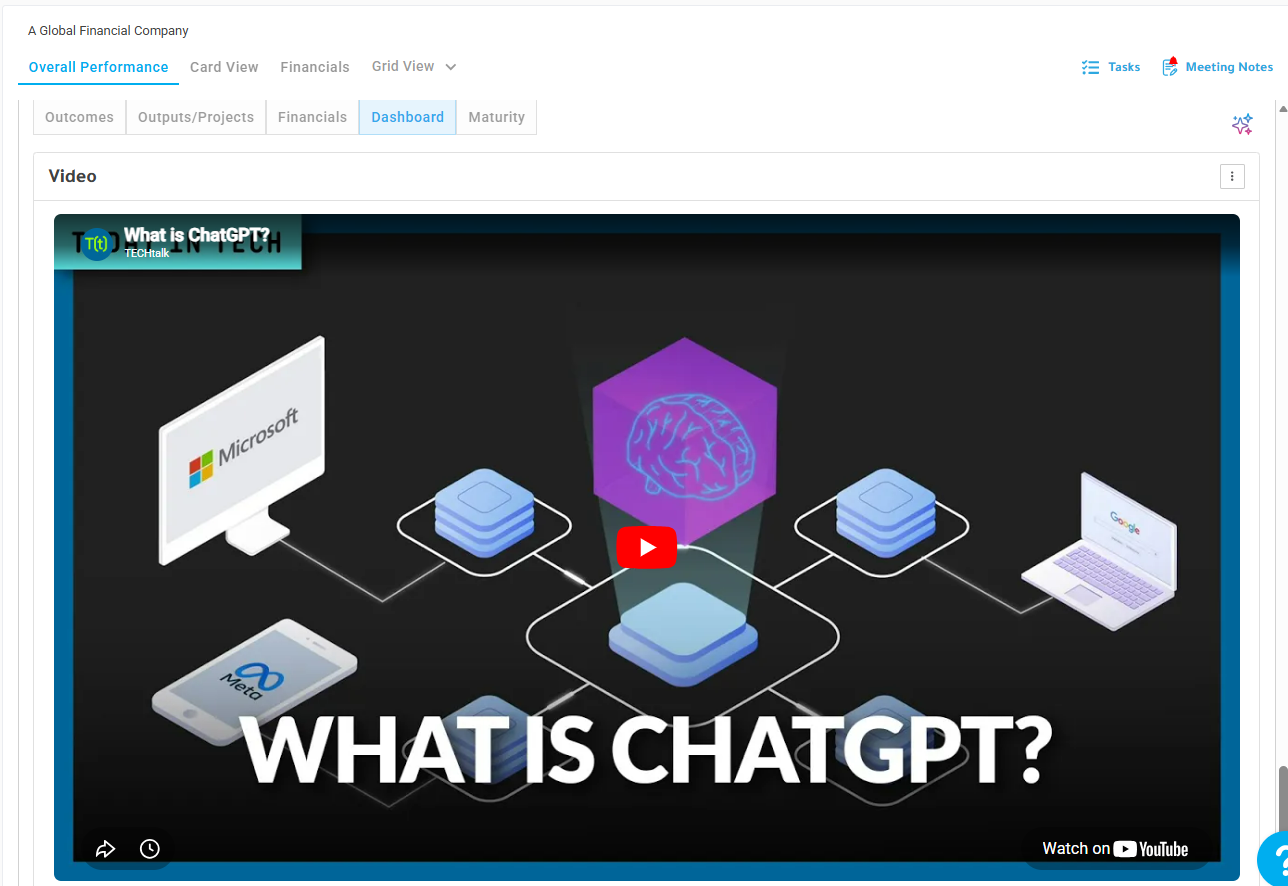Click the Watch later clock icon
This screenshot has width=1288, height=886.
pos(150,849)
